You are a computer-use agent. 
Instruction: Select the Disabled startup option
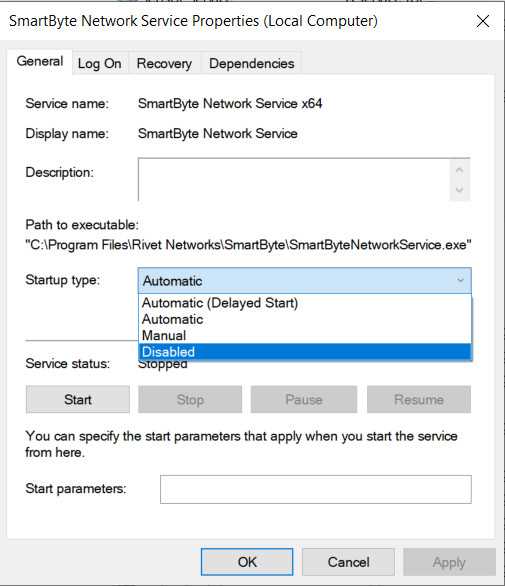(x=305, y=352)
